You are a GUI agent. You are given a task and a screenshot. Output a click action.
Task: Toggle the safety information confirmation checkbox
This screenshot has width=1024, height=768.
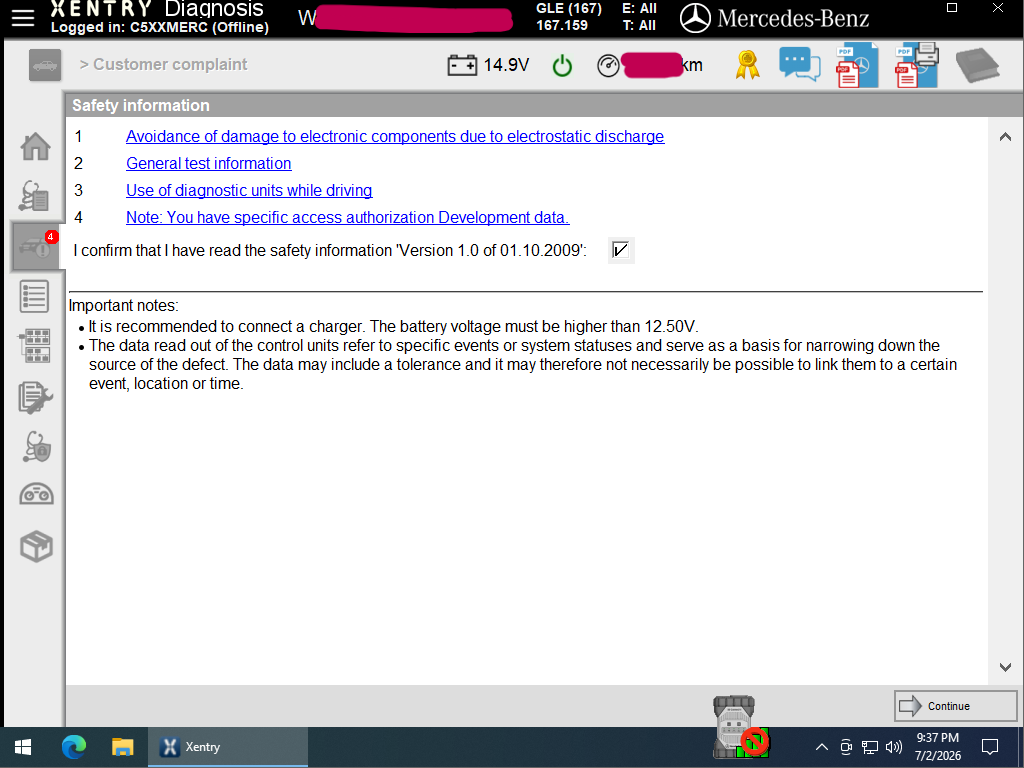(x=620, y=250)
